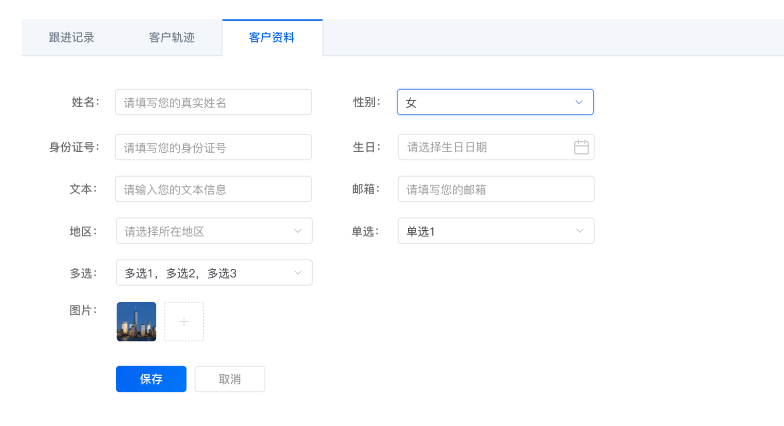This screenshot has width=784, height=426.
Task: Click the 取消 cancel button
Action: coord(230,379)
